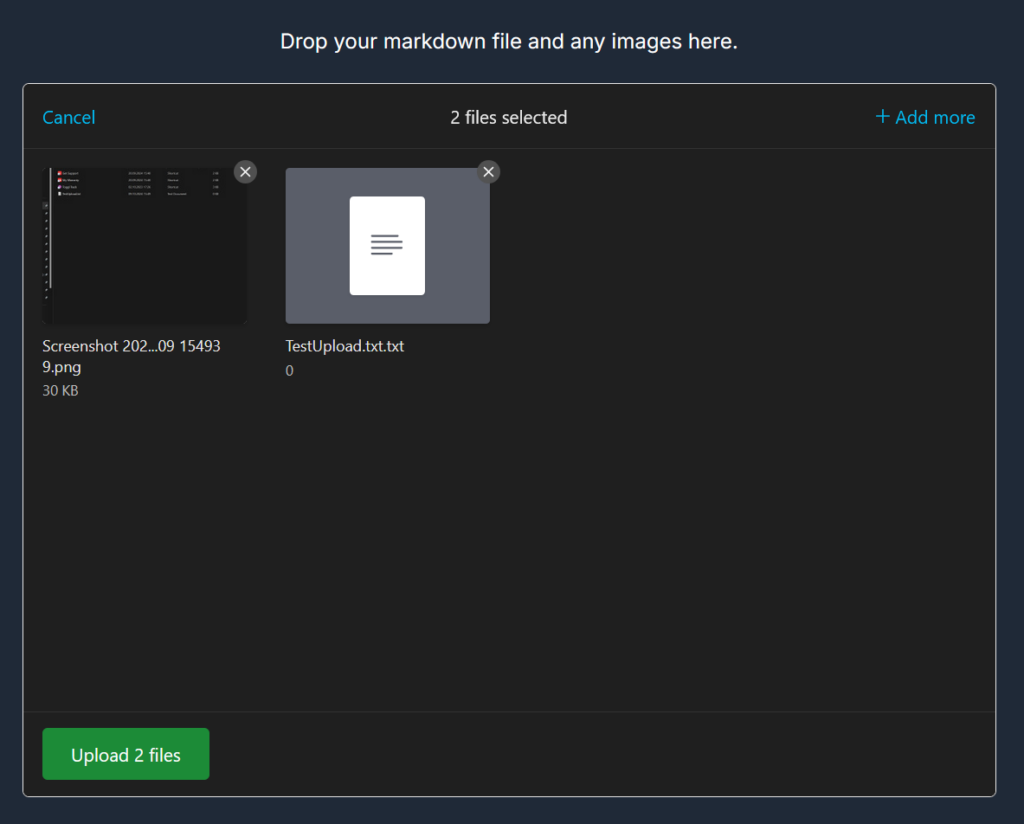Click the 0 size label under TestUpload
Viewport: 1024px width, 824px height.
click(x=290, y=371)
